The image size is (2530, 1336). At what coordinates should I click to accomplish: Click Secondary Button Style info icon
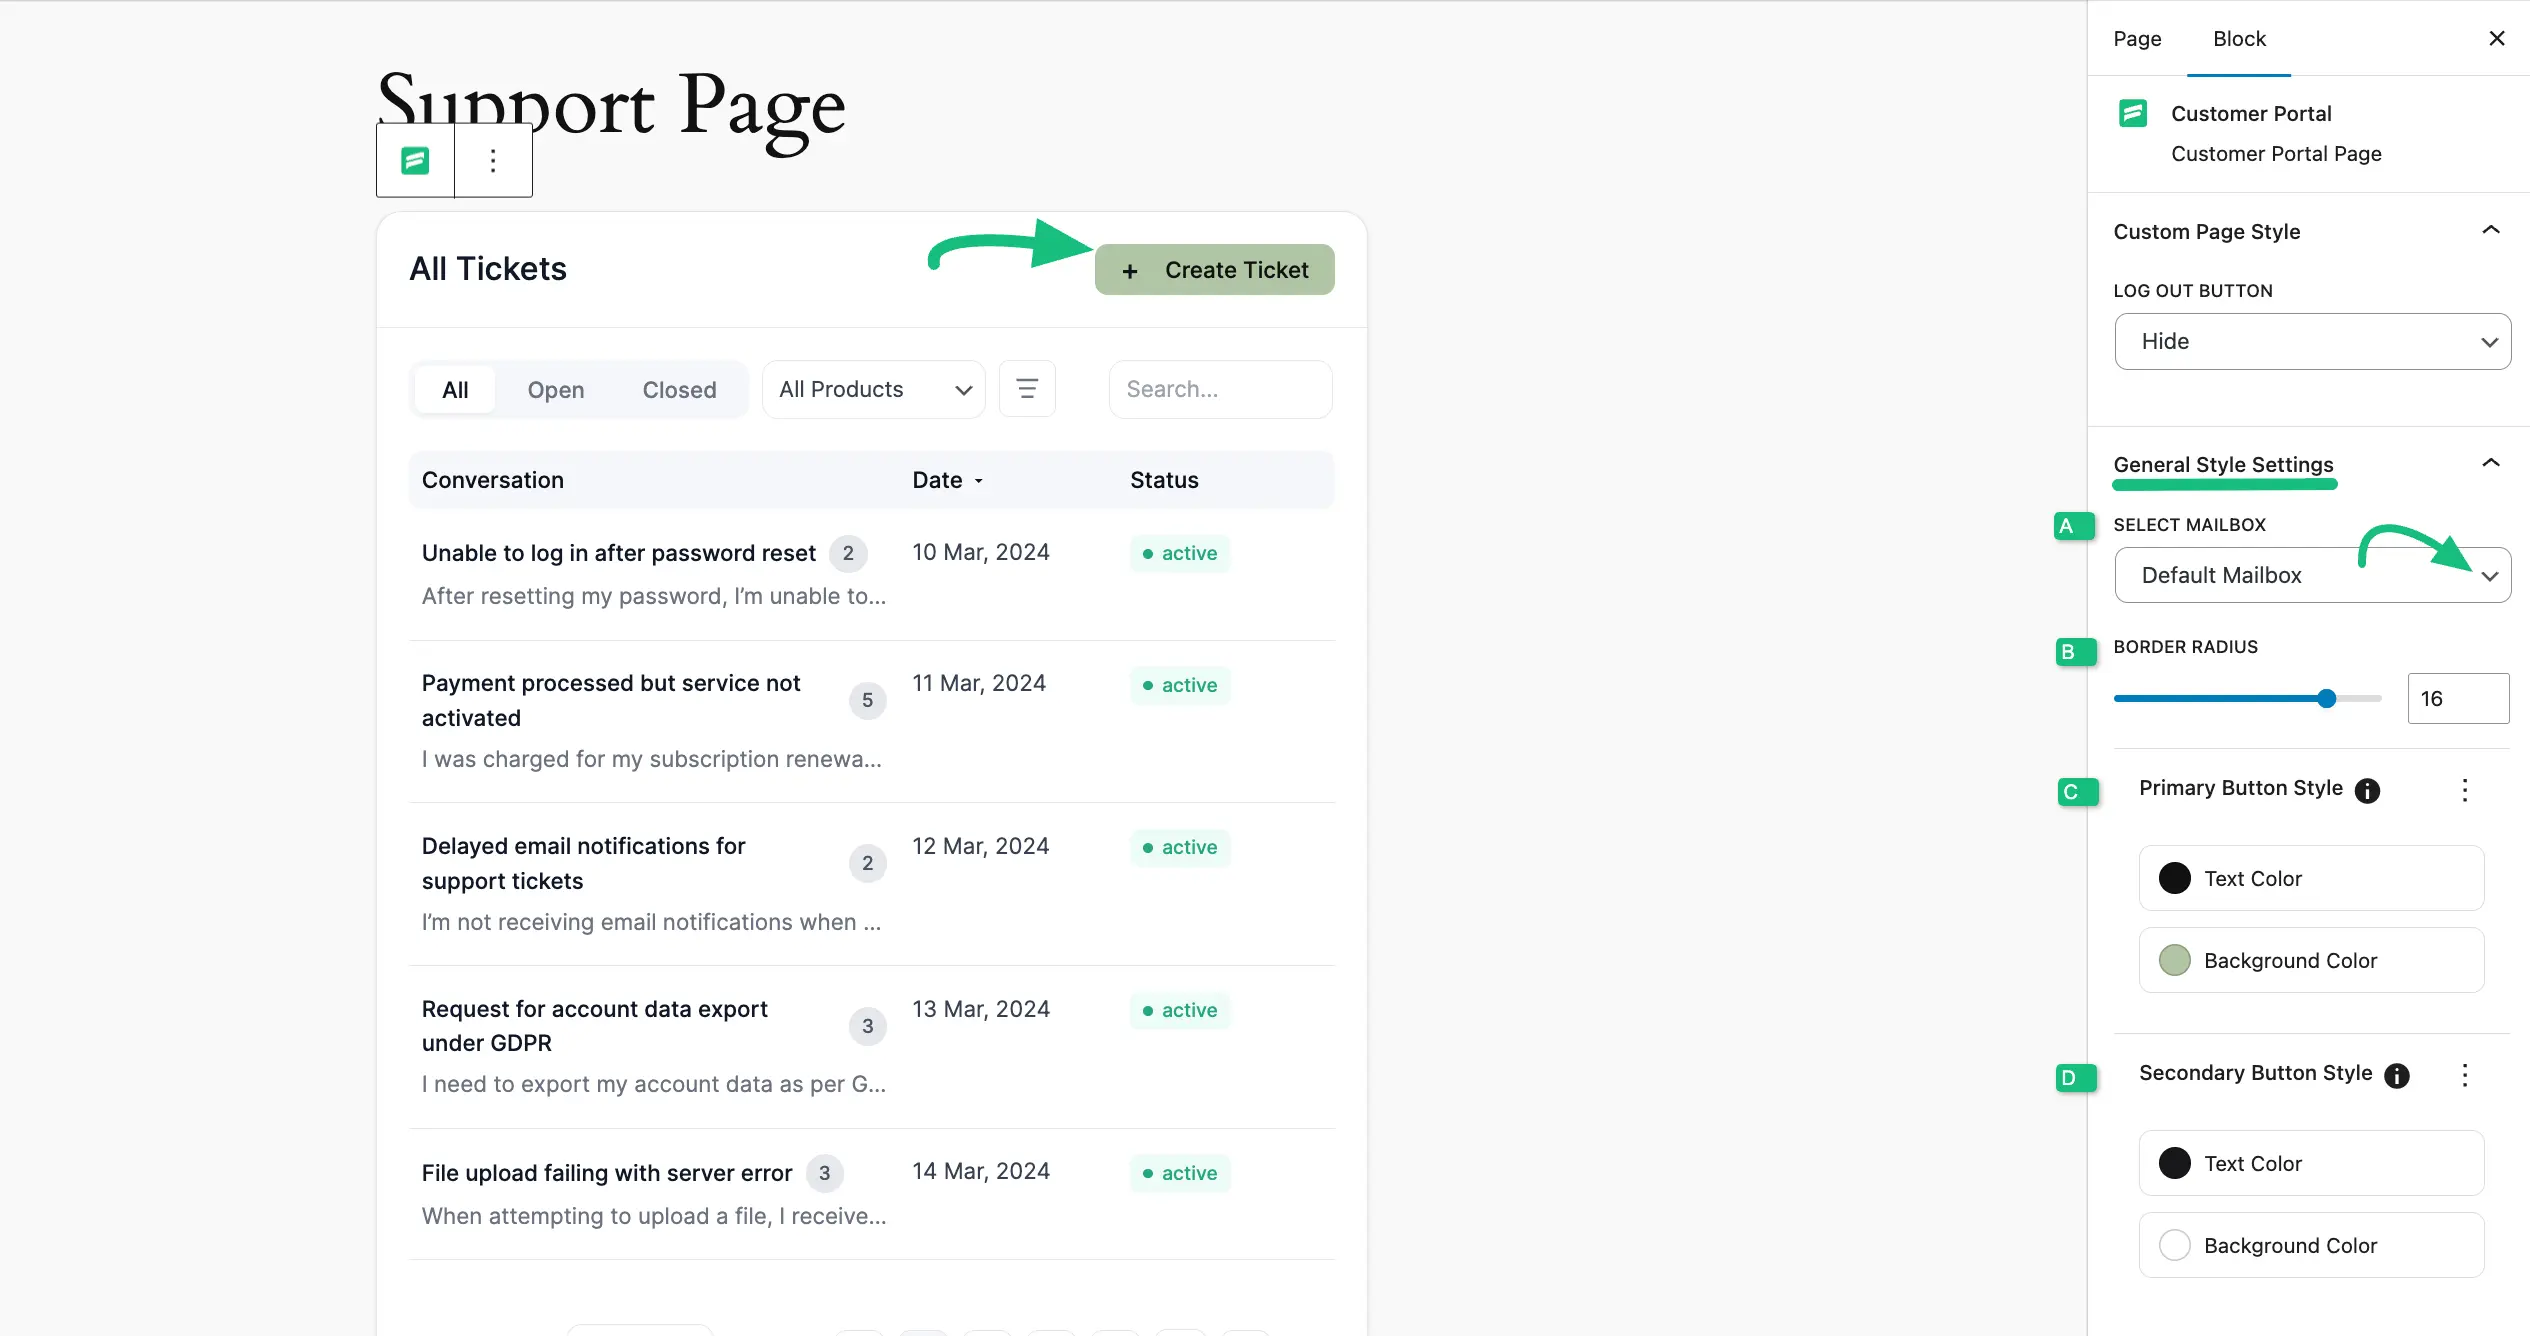coord(2396,1076)
